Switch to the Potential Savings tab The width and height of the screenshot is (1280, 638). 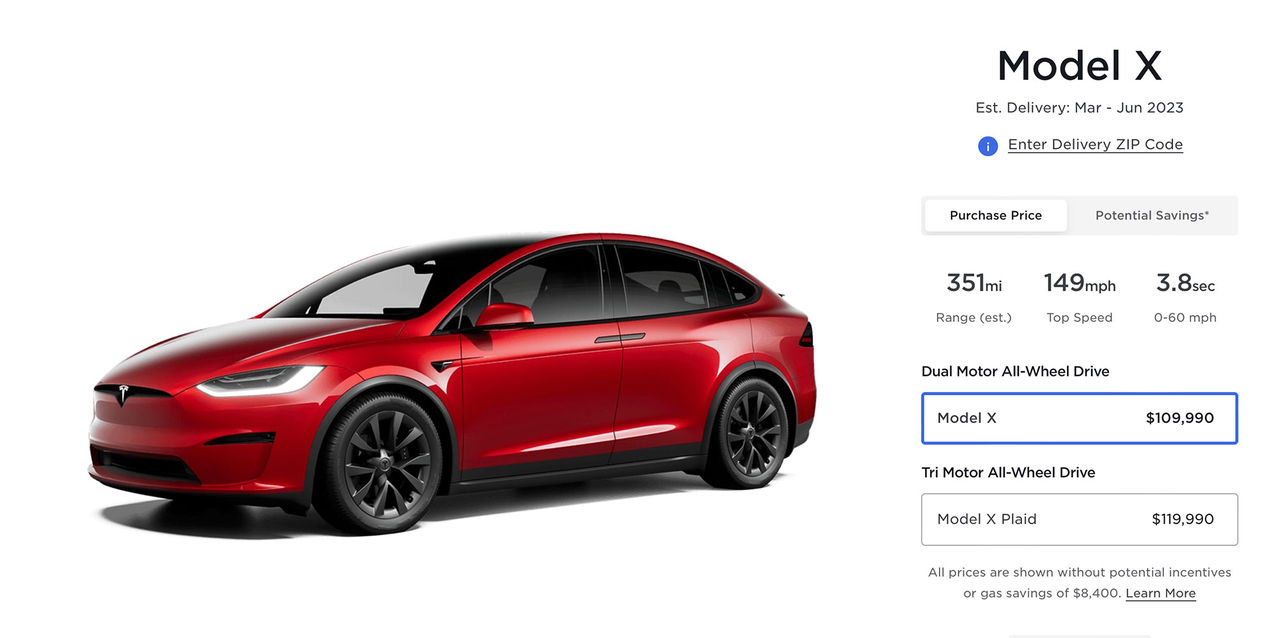tap(1152, 215)
